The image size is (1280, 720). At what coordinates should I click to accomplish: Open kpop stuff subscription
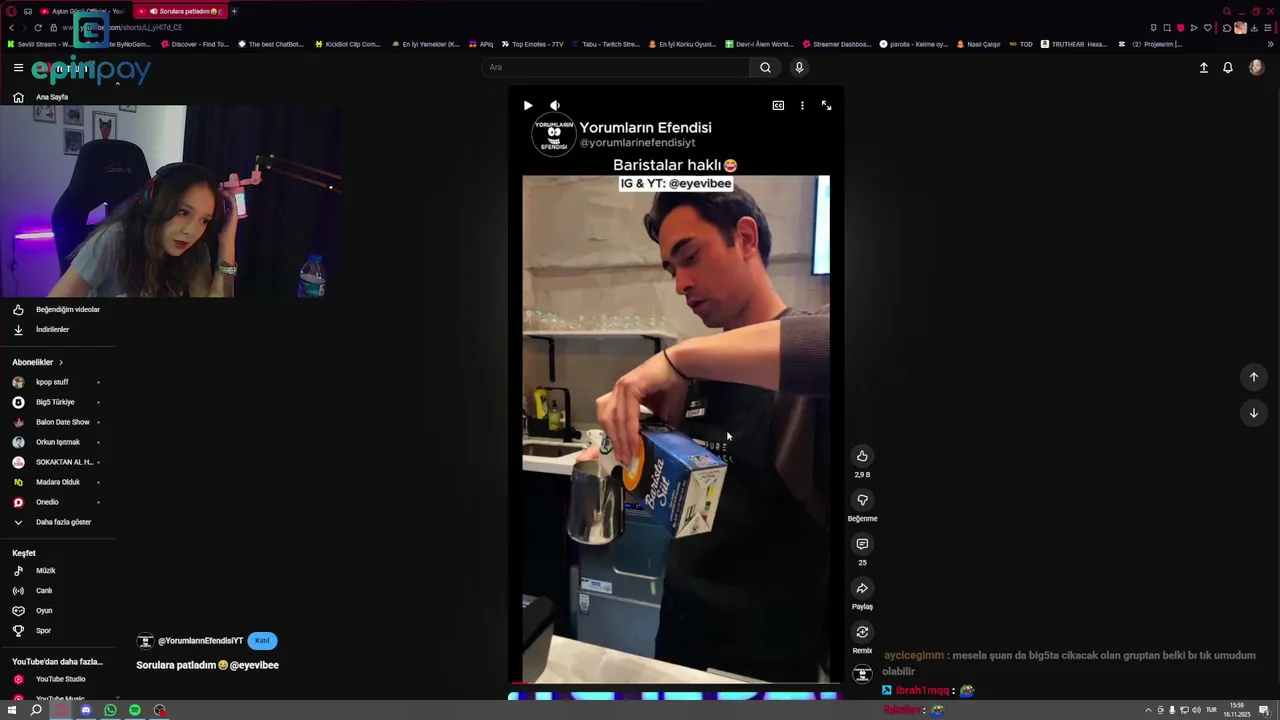(58, 382)
